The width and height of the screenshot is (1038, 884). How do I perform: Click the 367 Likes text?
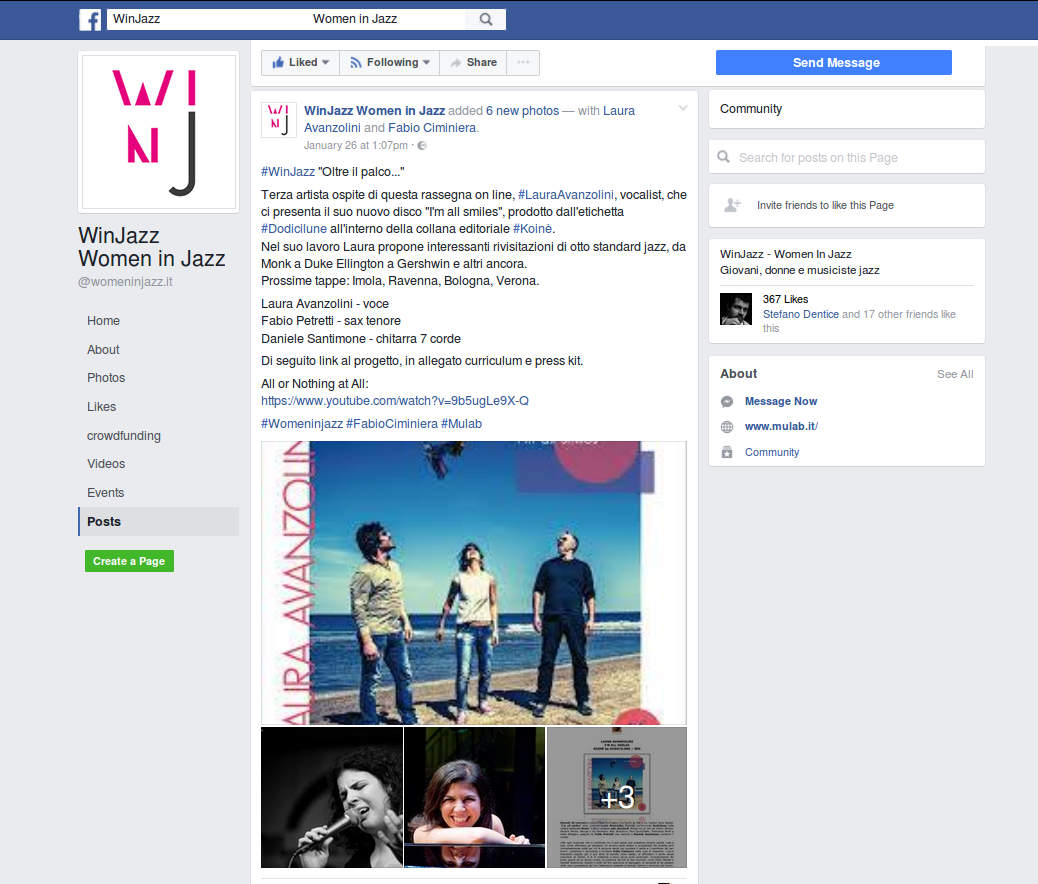tap(785, 299)
